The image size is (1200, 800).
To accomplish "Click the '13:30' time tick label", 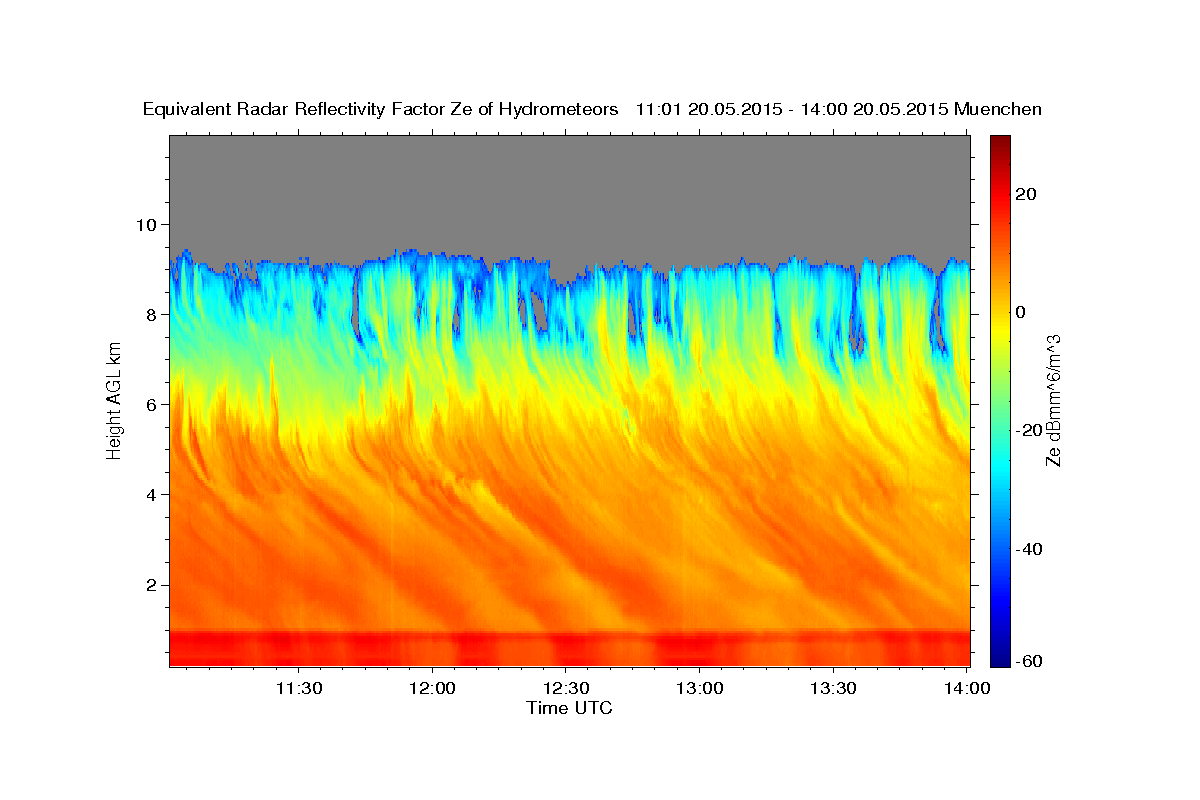I will click(833, 688).
